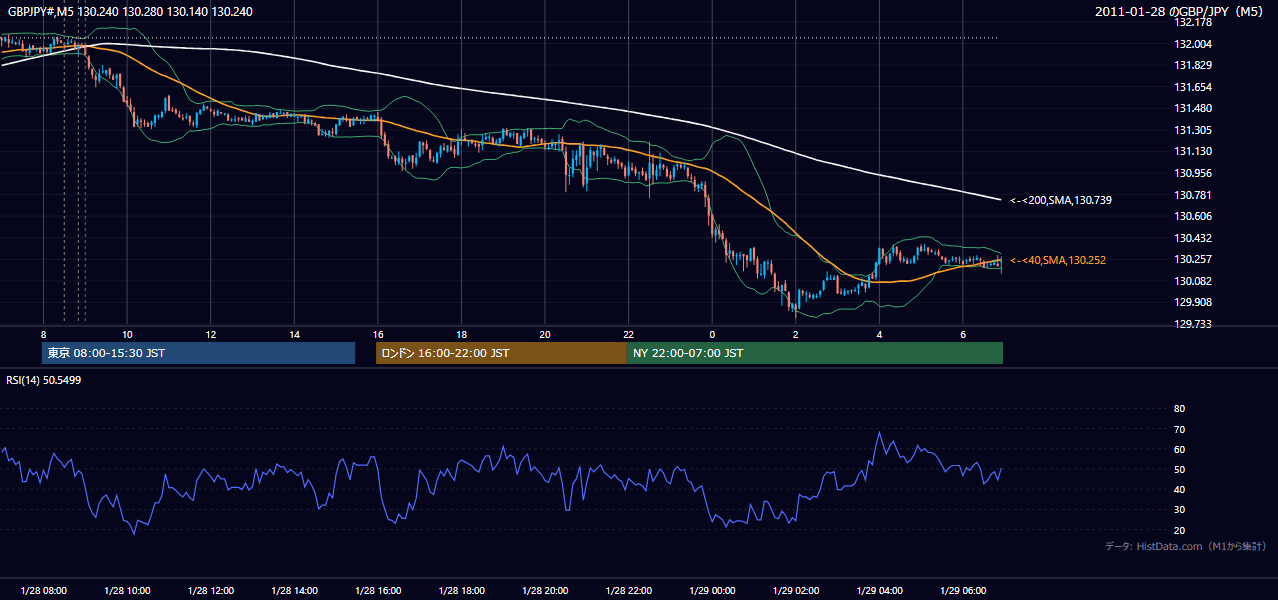The image size is (1278, 600).
Task: Click the bottom time label 1/29 02:00
Action: click(795, 591)
